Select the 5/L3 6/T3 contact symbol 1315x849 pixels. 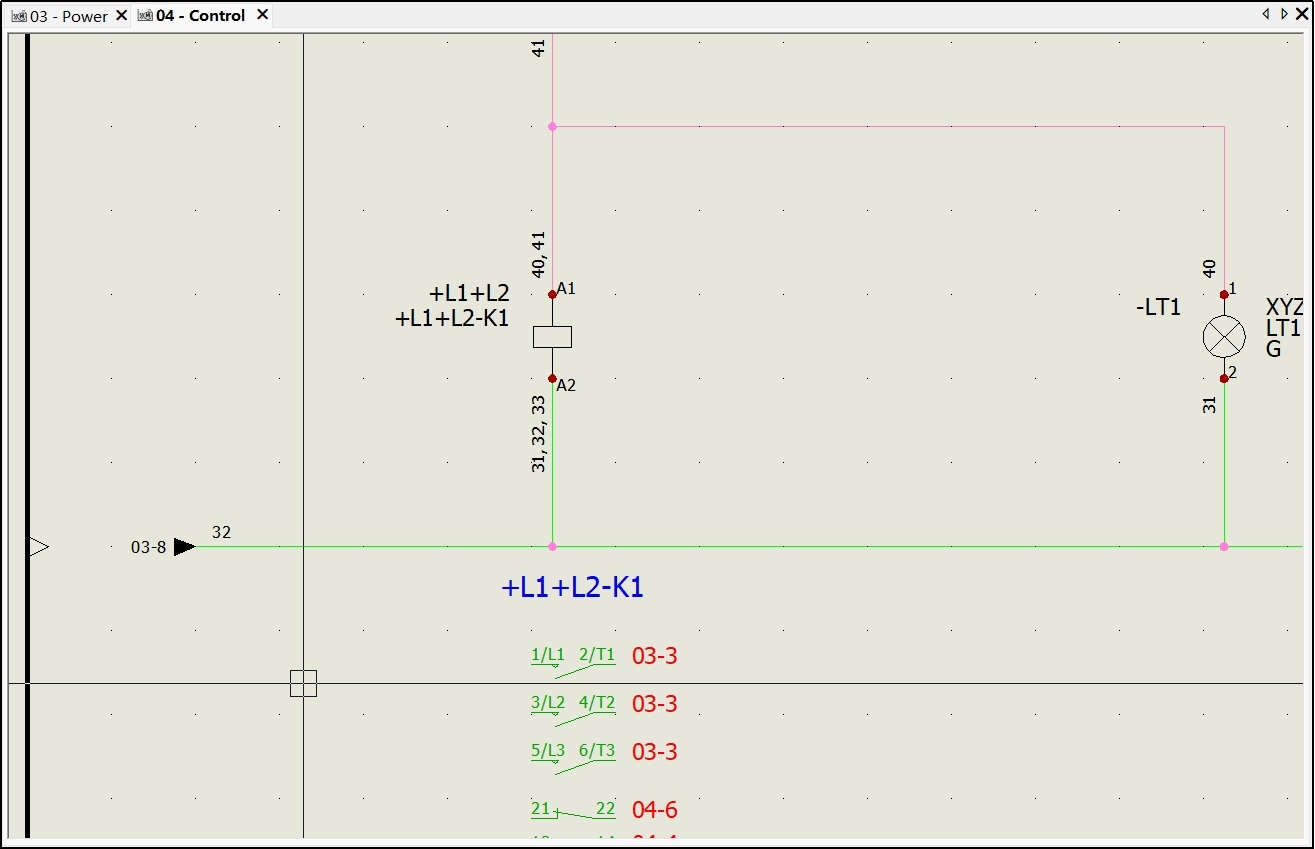pyautogui.click(x=573, y=757)
